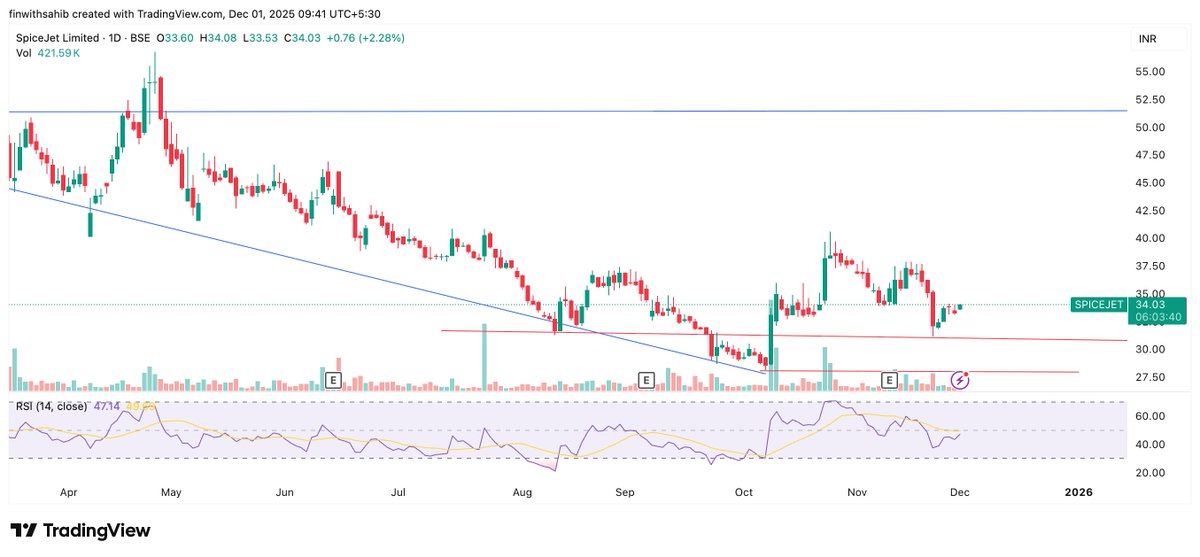Image resolution: width=1200 pixels, height=557 pixels.
Task: Click the 27.50 price axis label
Action: click(x=1150, y=377)
